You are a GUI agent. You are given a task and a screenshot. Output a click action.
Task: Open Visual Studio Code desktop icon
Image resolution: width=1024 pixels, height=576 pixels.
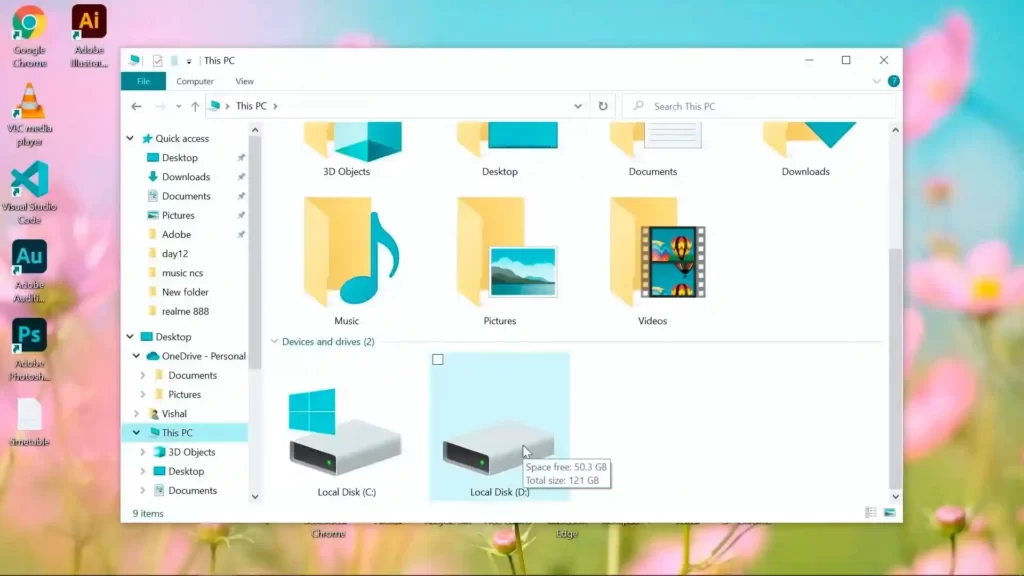(29, 193)
